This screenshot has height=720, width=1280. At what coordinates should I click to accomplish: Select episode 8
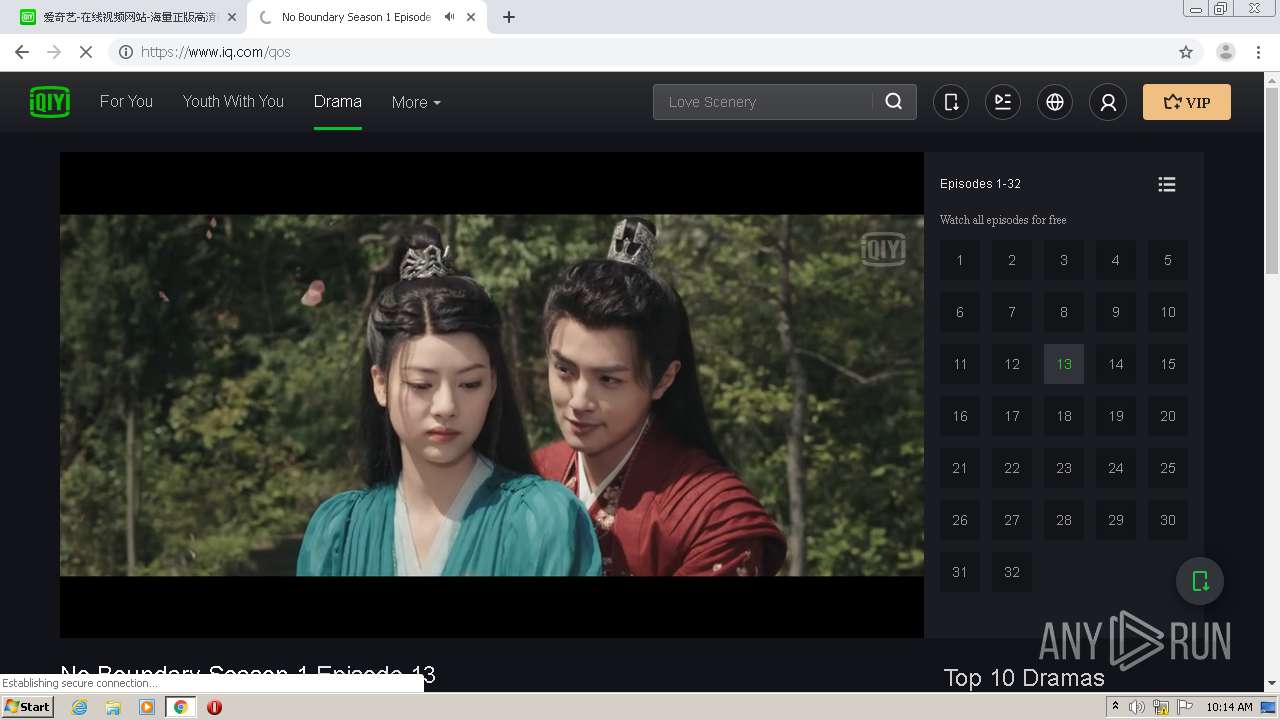click(x=1064, y=312)
